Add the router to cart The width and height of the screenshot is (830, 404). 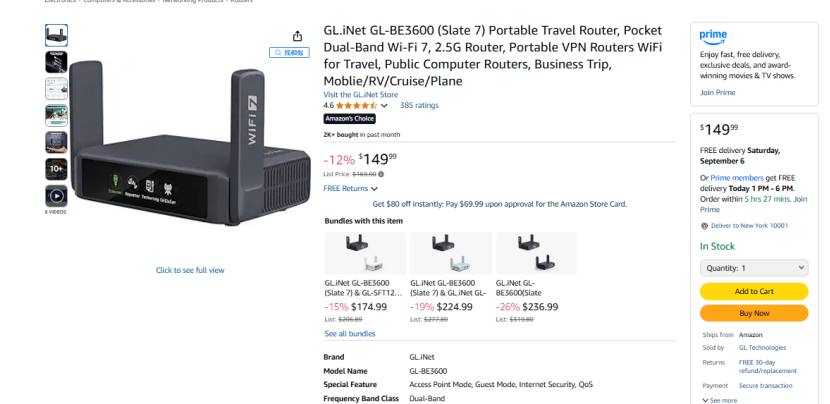(x=754, y=291)
